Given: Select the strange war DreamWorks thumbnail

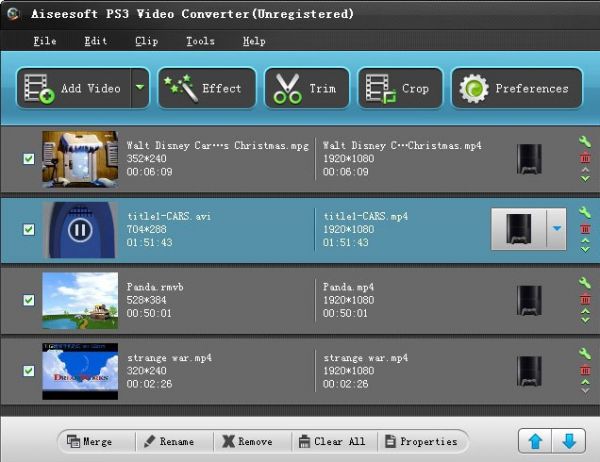Looking at the screenshot, I should coord(80,371).
